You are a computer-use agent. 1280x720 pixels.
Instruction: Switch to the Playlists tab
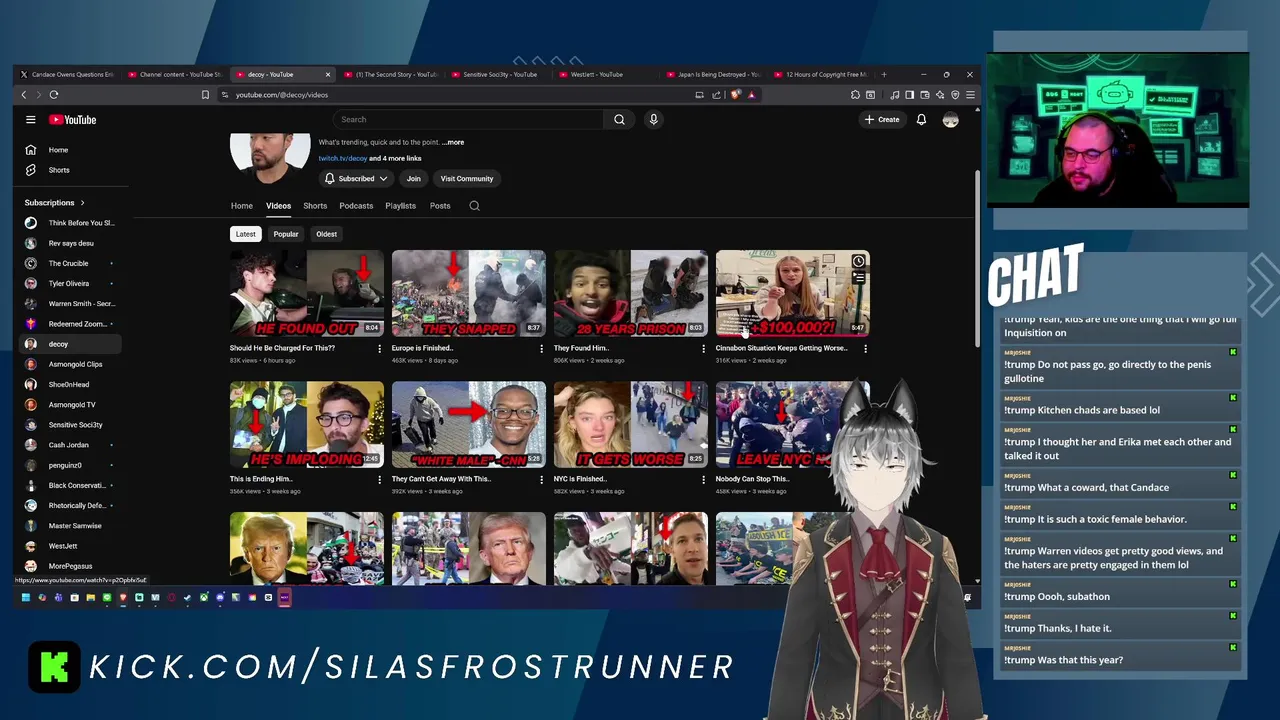tap(400, 206)
